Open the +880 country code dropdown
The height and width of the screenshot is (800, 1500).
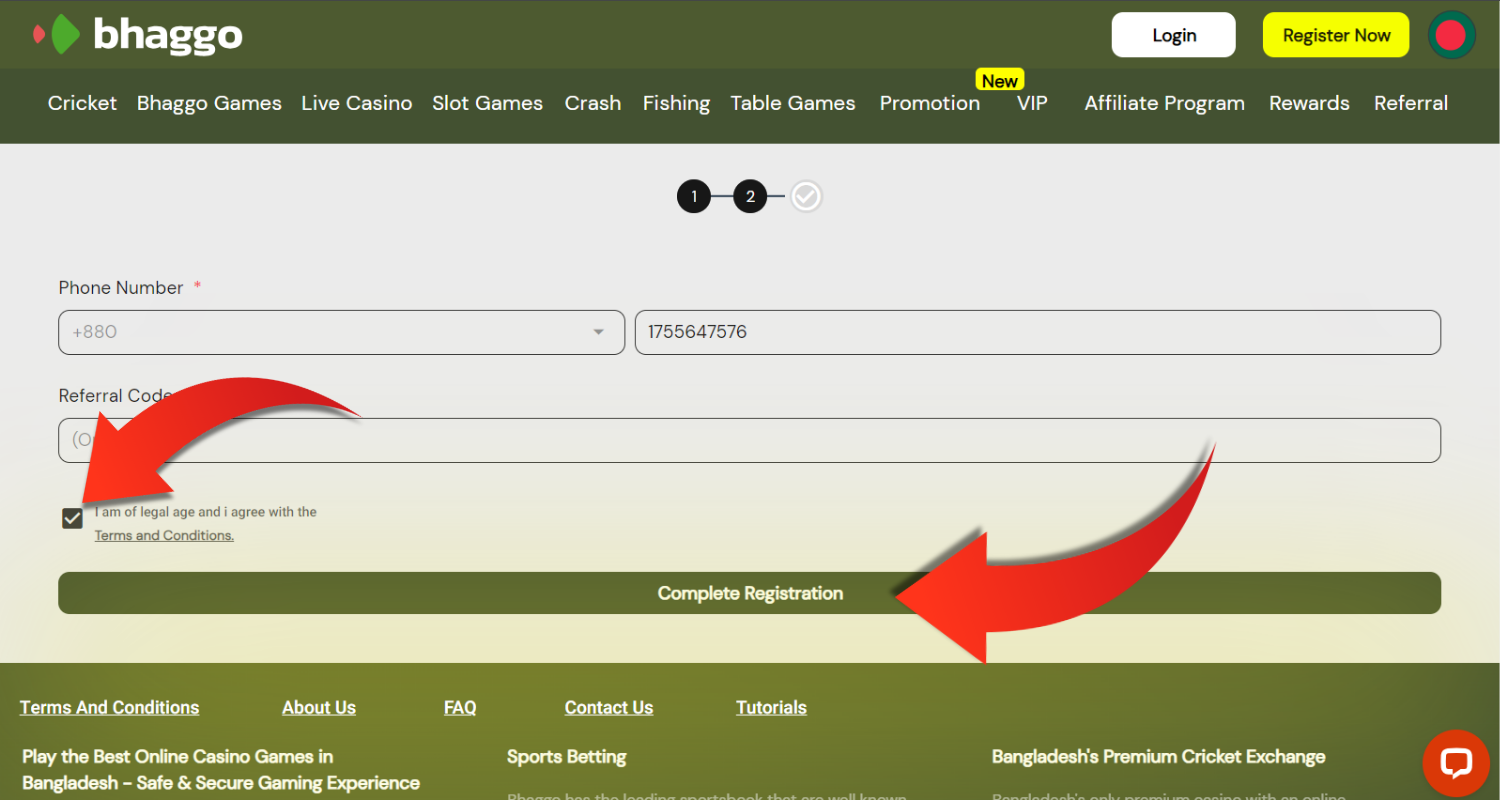[x=342, y=332]
